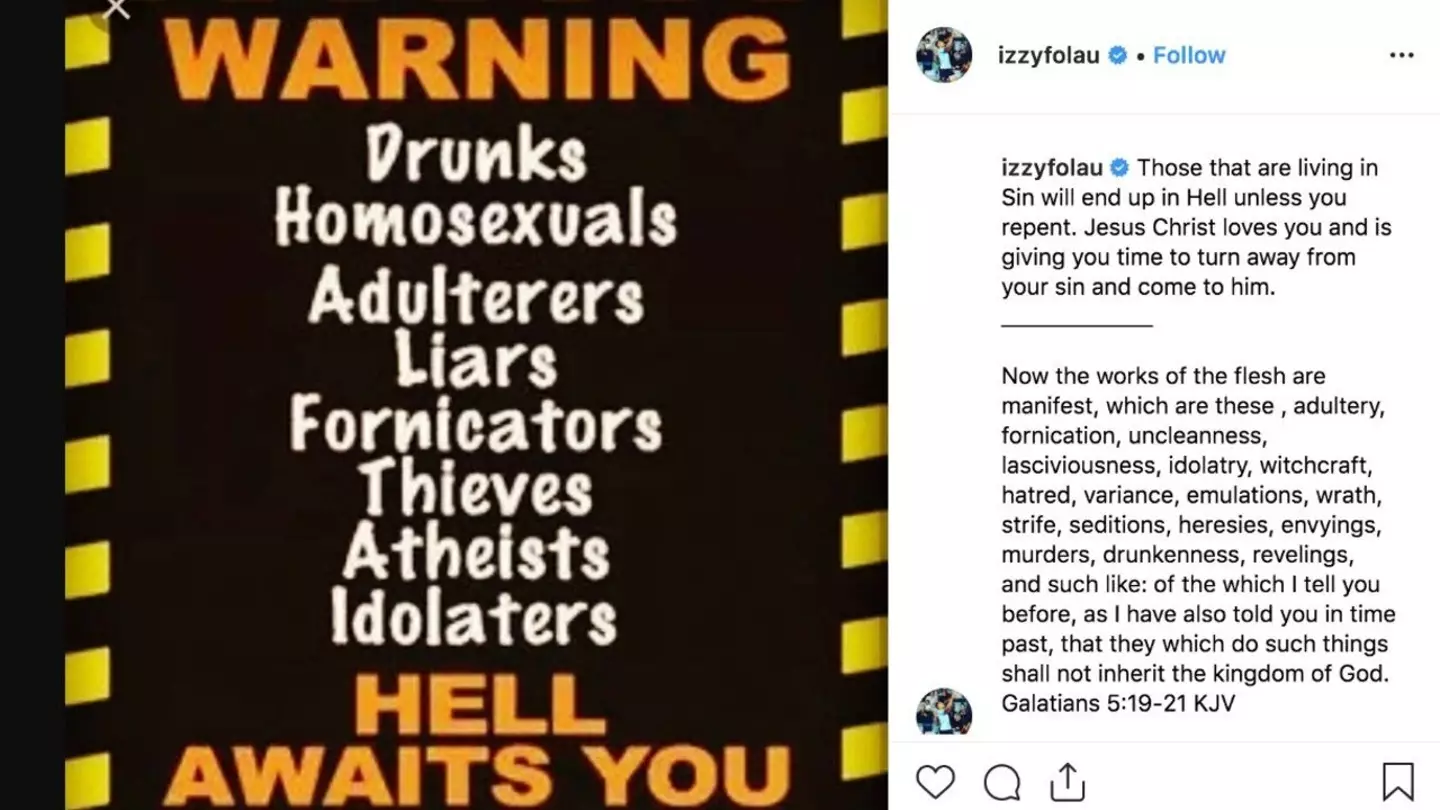This screenshot has height=810, width=1440.
Task: Click caption text starting 'Those that are living'
Action: click(1196, 227)
